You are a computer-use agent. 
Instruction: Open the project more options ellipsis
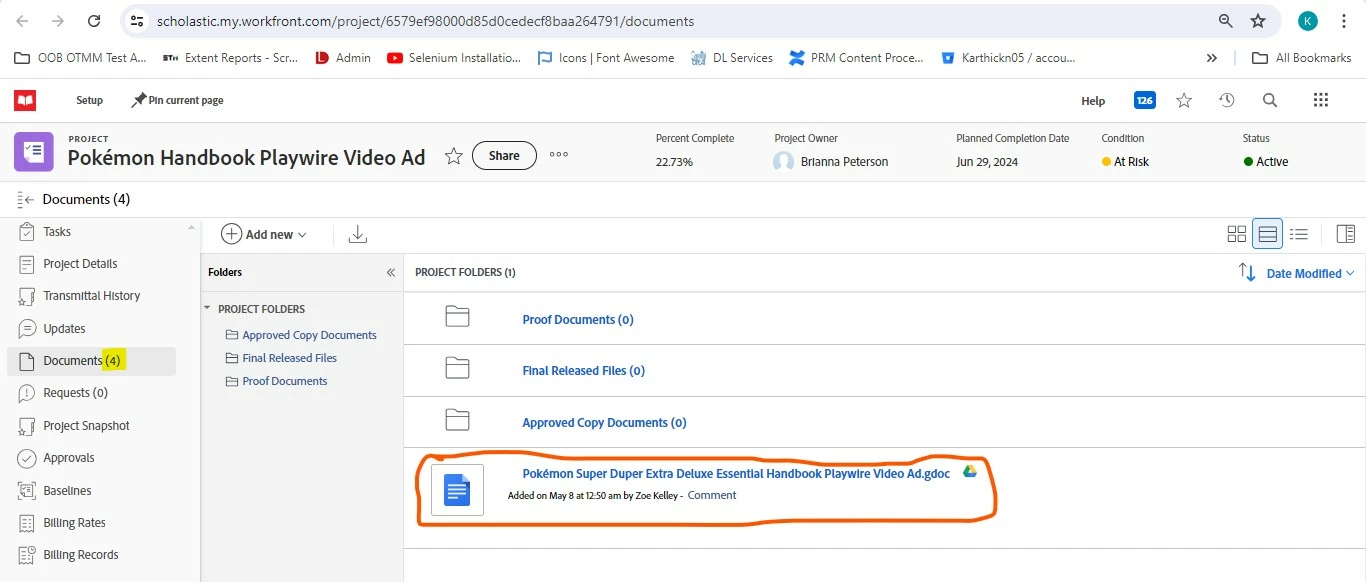coord(559,155)
